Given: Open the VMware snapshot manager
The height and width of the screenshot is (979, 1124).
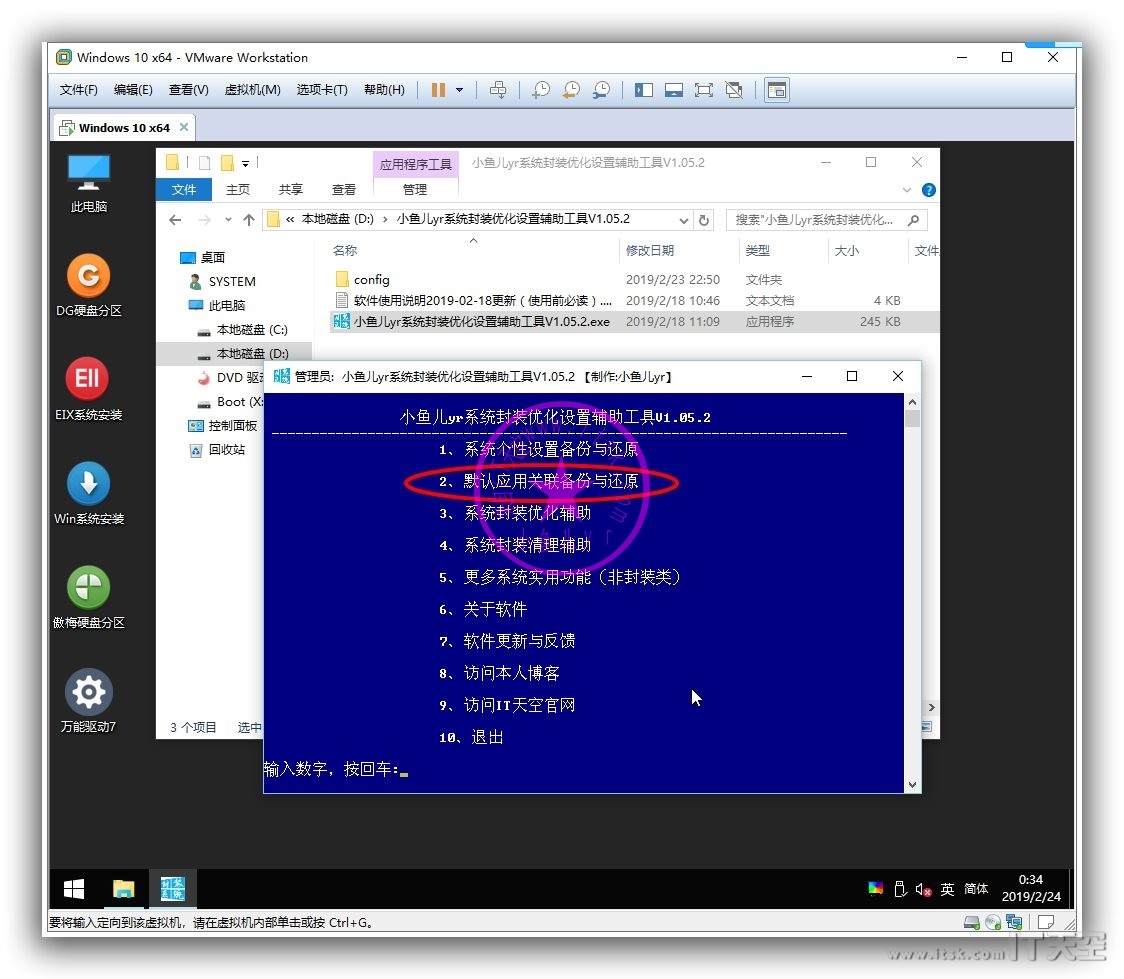Looking at the screenshot, I should click(x=601, y=90).
